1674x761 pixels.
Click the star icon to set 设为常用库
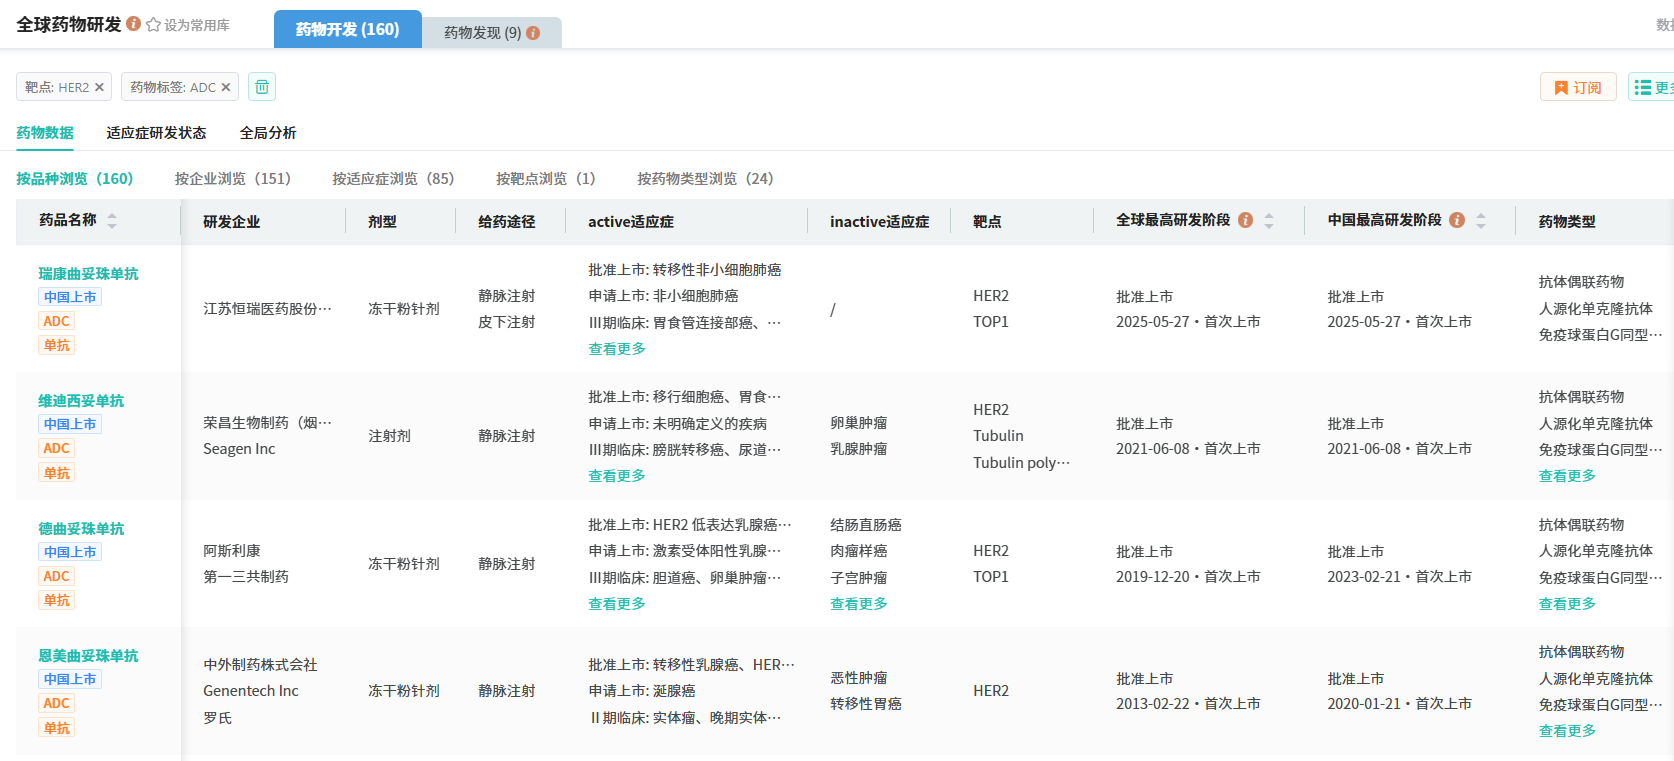pyautogui.click(x=153, y=25)
